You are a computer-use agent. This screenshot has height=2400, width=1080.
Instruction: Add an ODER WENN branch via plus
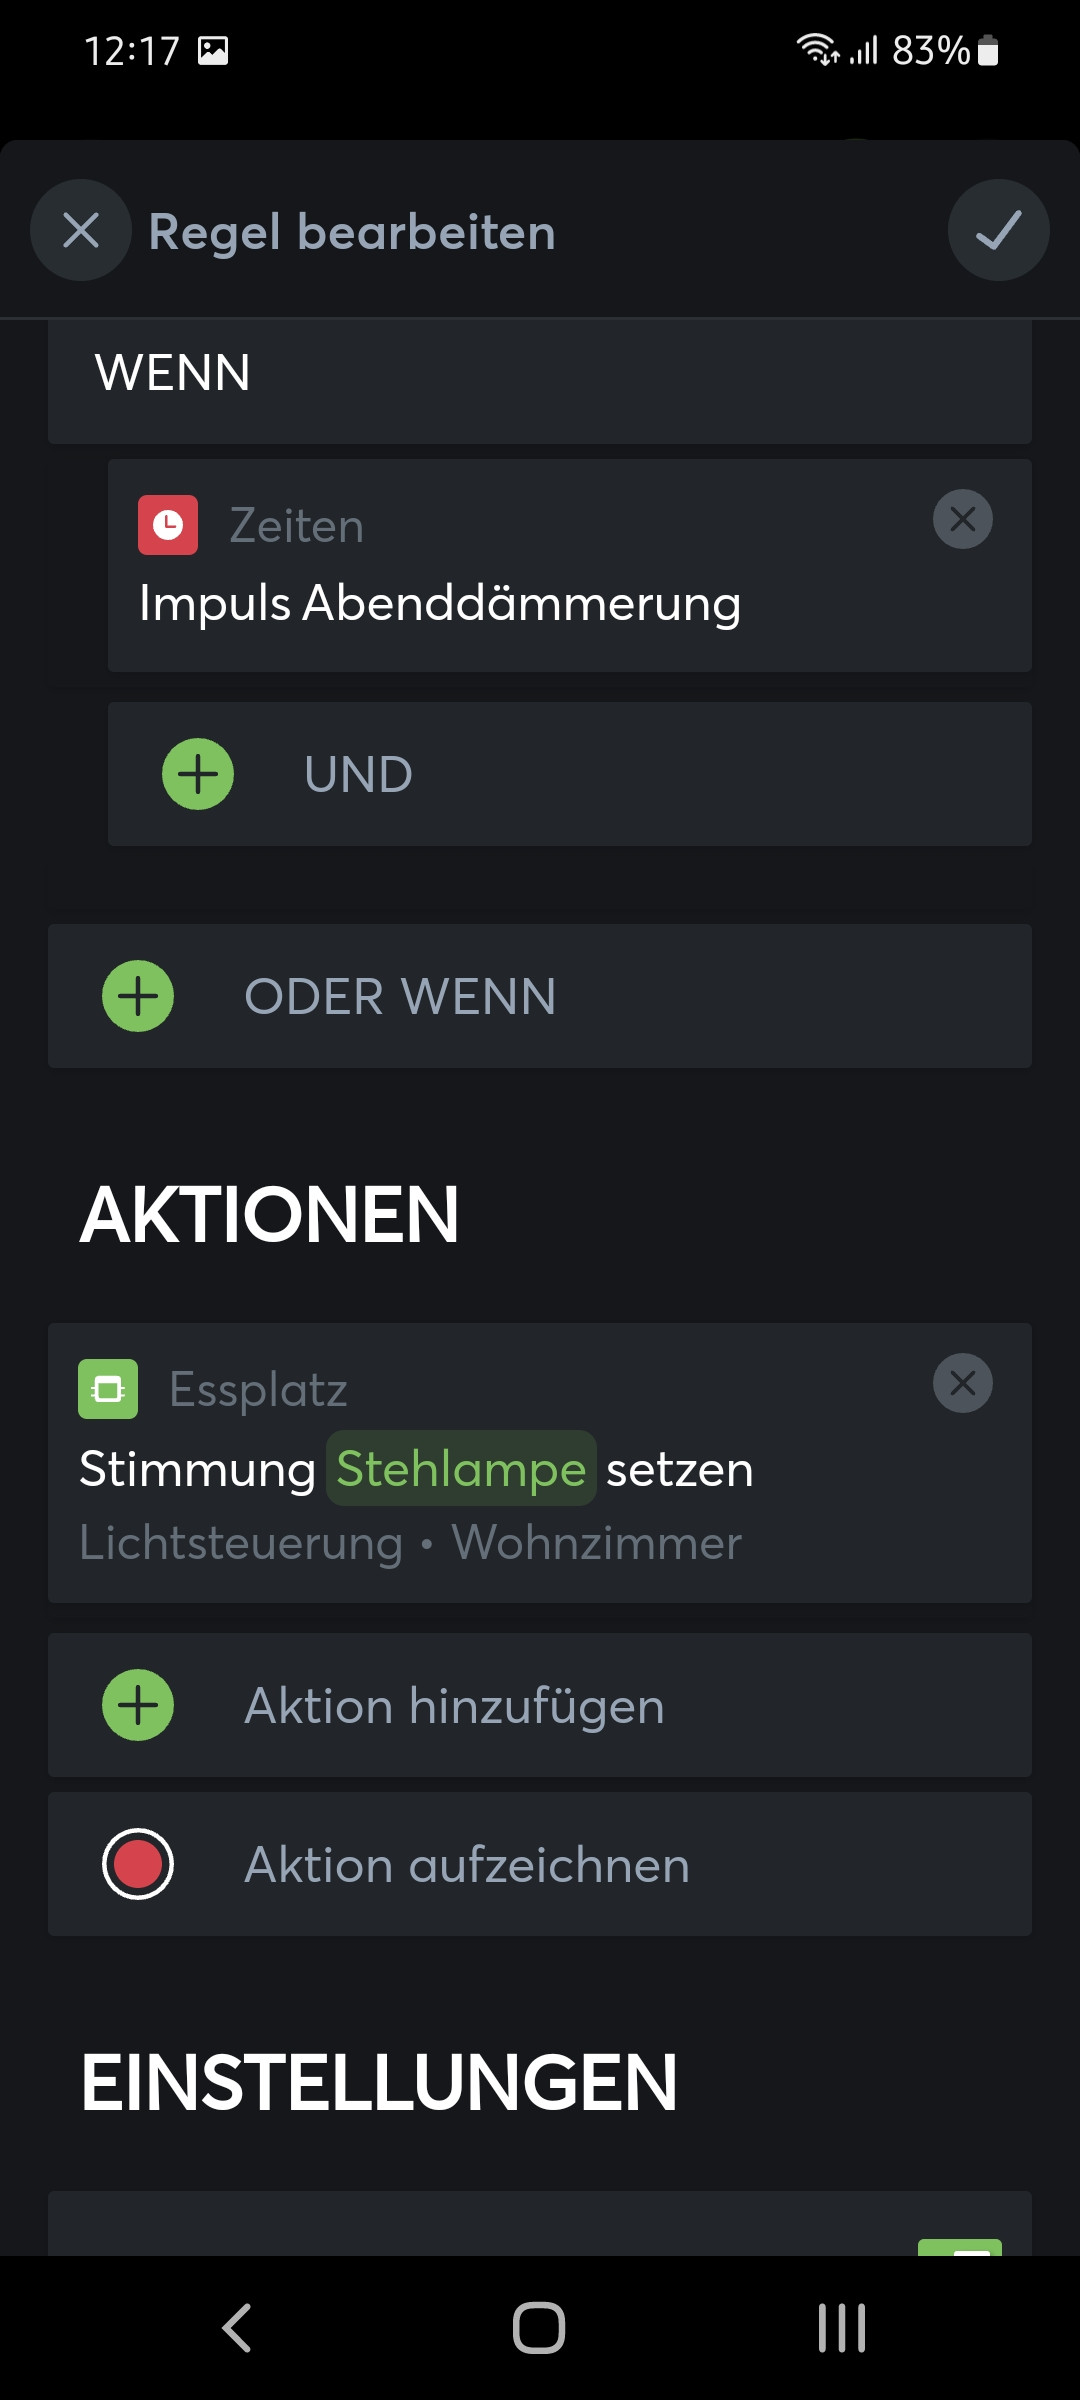click(x=138, y=996)
